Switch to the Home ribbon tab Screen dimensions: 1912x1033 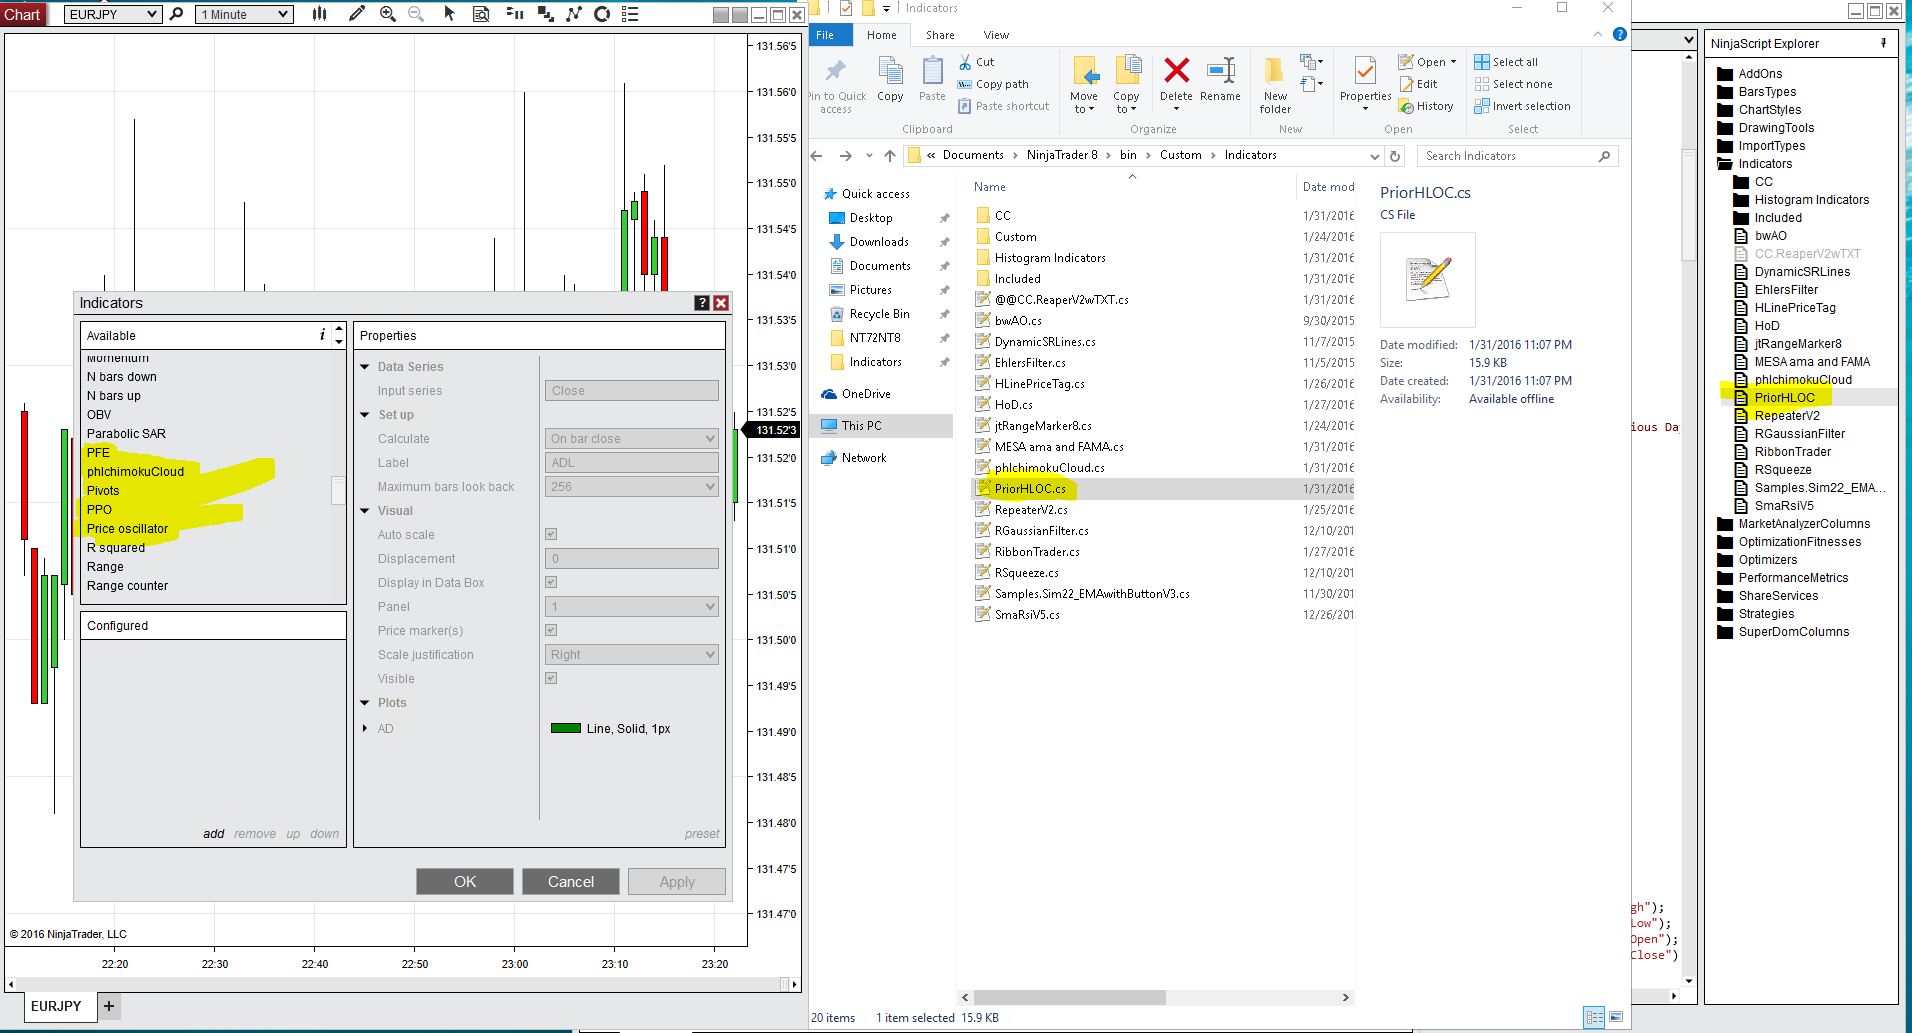[882, 35]
